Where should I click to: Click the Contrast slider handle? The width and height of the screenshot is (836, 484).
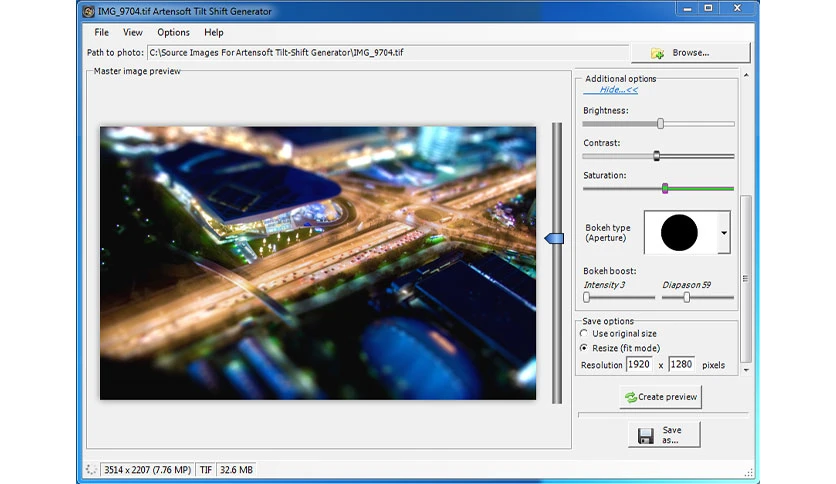[657, 156]
